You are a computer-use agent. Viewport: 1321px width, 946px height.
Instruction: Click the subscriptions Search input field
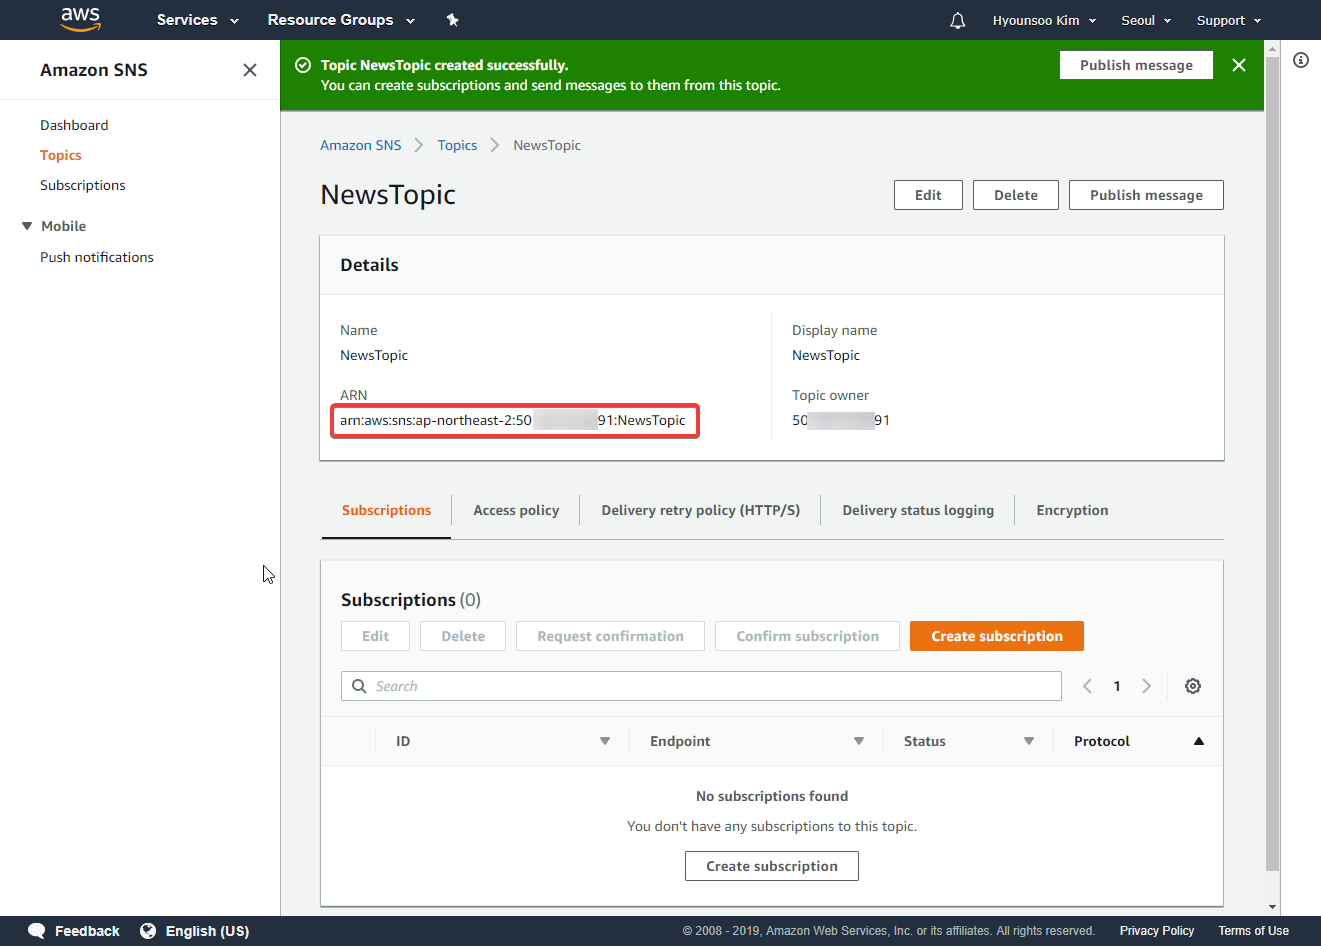point(701,686)
